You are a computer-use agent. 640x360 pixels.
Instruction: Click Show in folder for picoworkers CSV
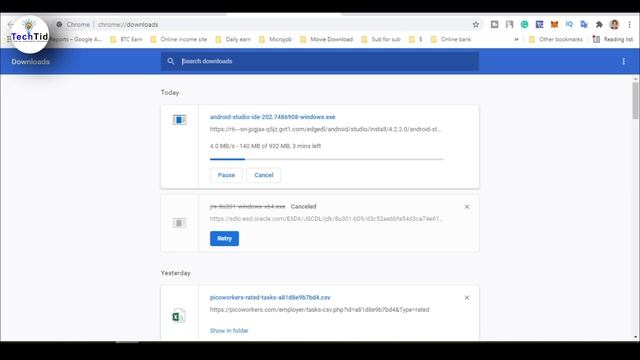pyautogui.click(x=229, y=331)
